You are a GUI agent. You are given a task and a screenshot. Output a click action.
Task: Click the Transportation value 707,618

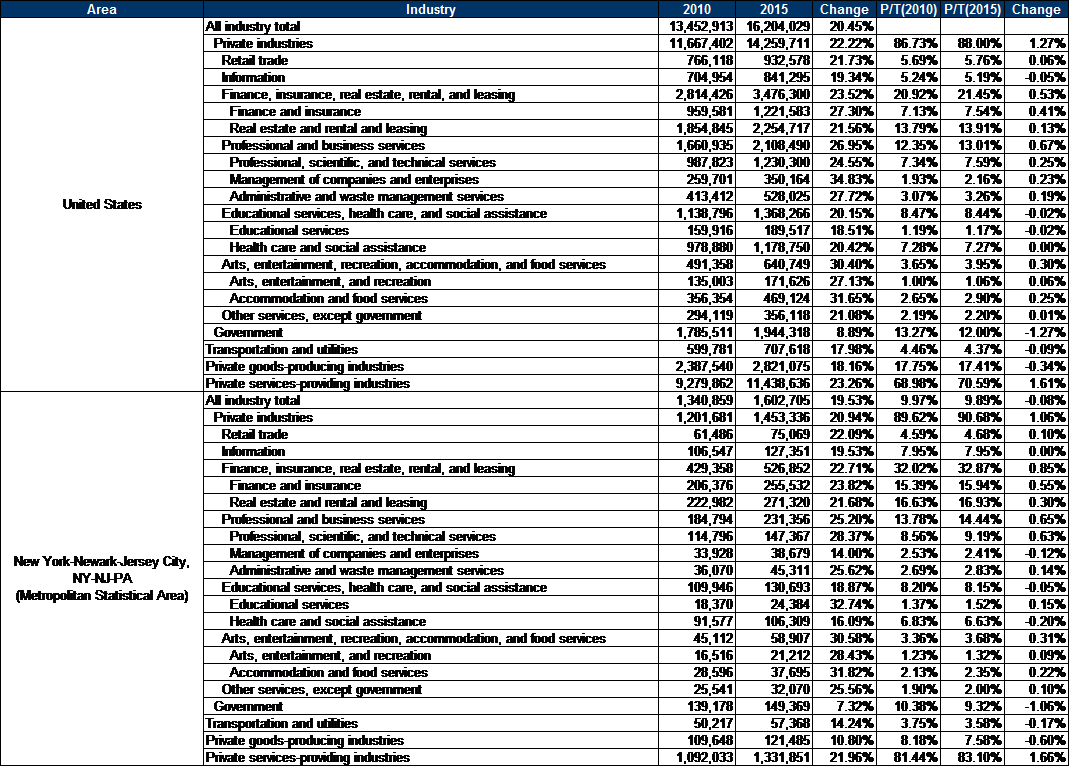point(774,349)
